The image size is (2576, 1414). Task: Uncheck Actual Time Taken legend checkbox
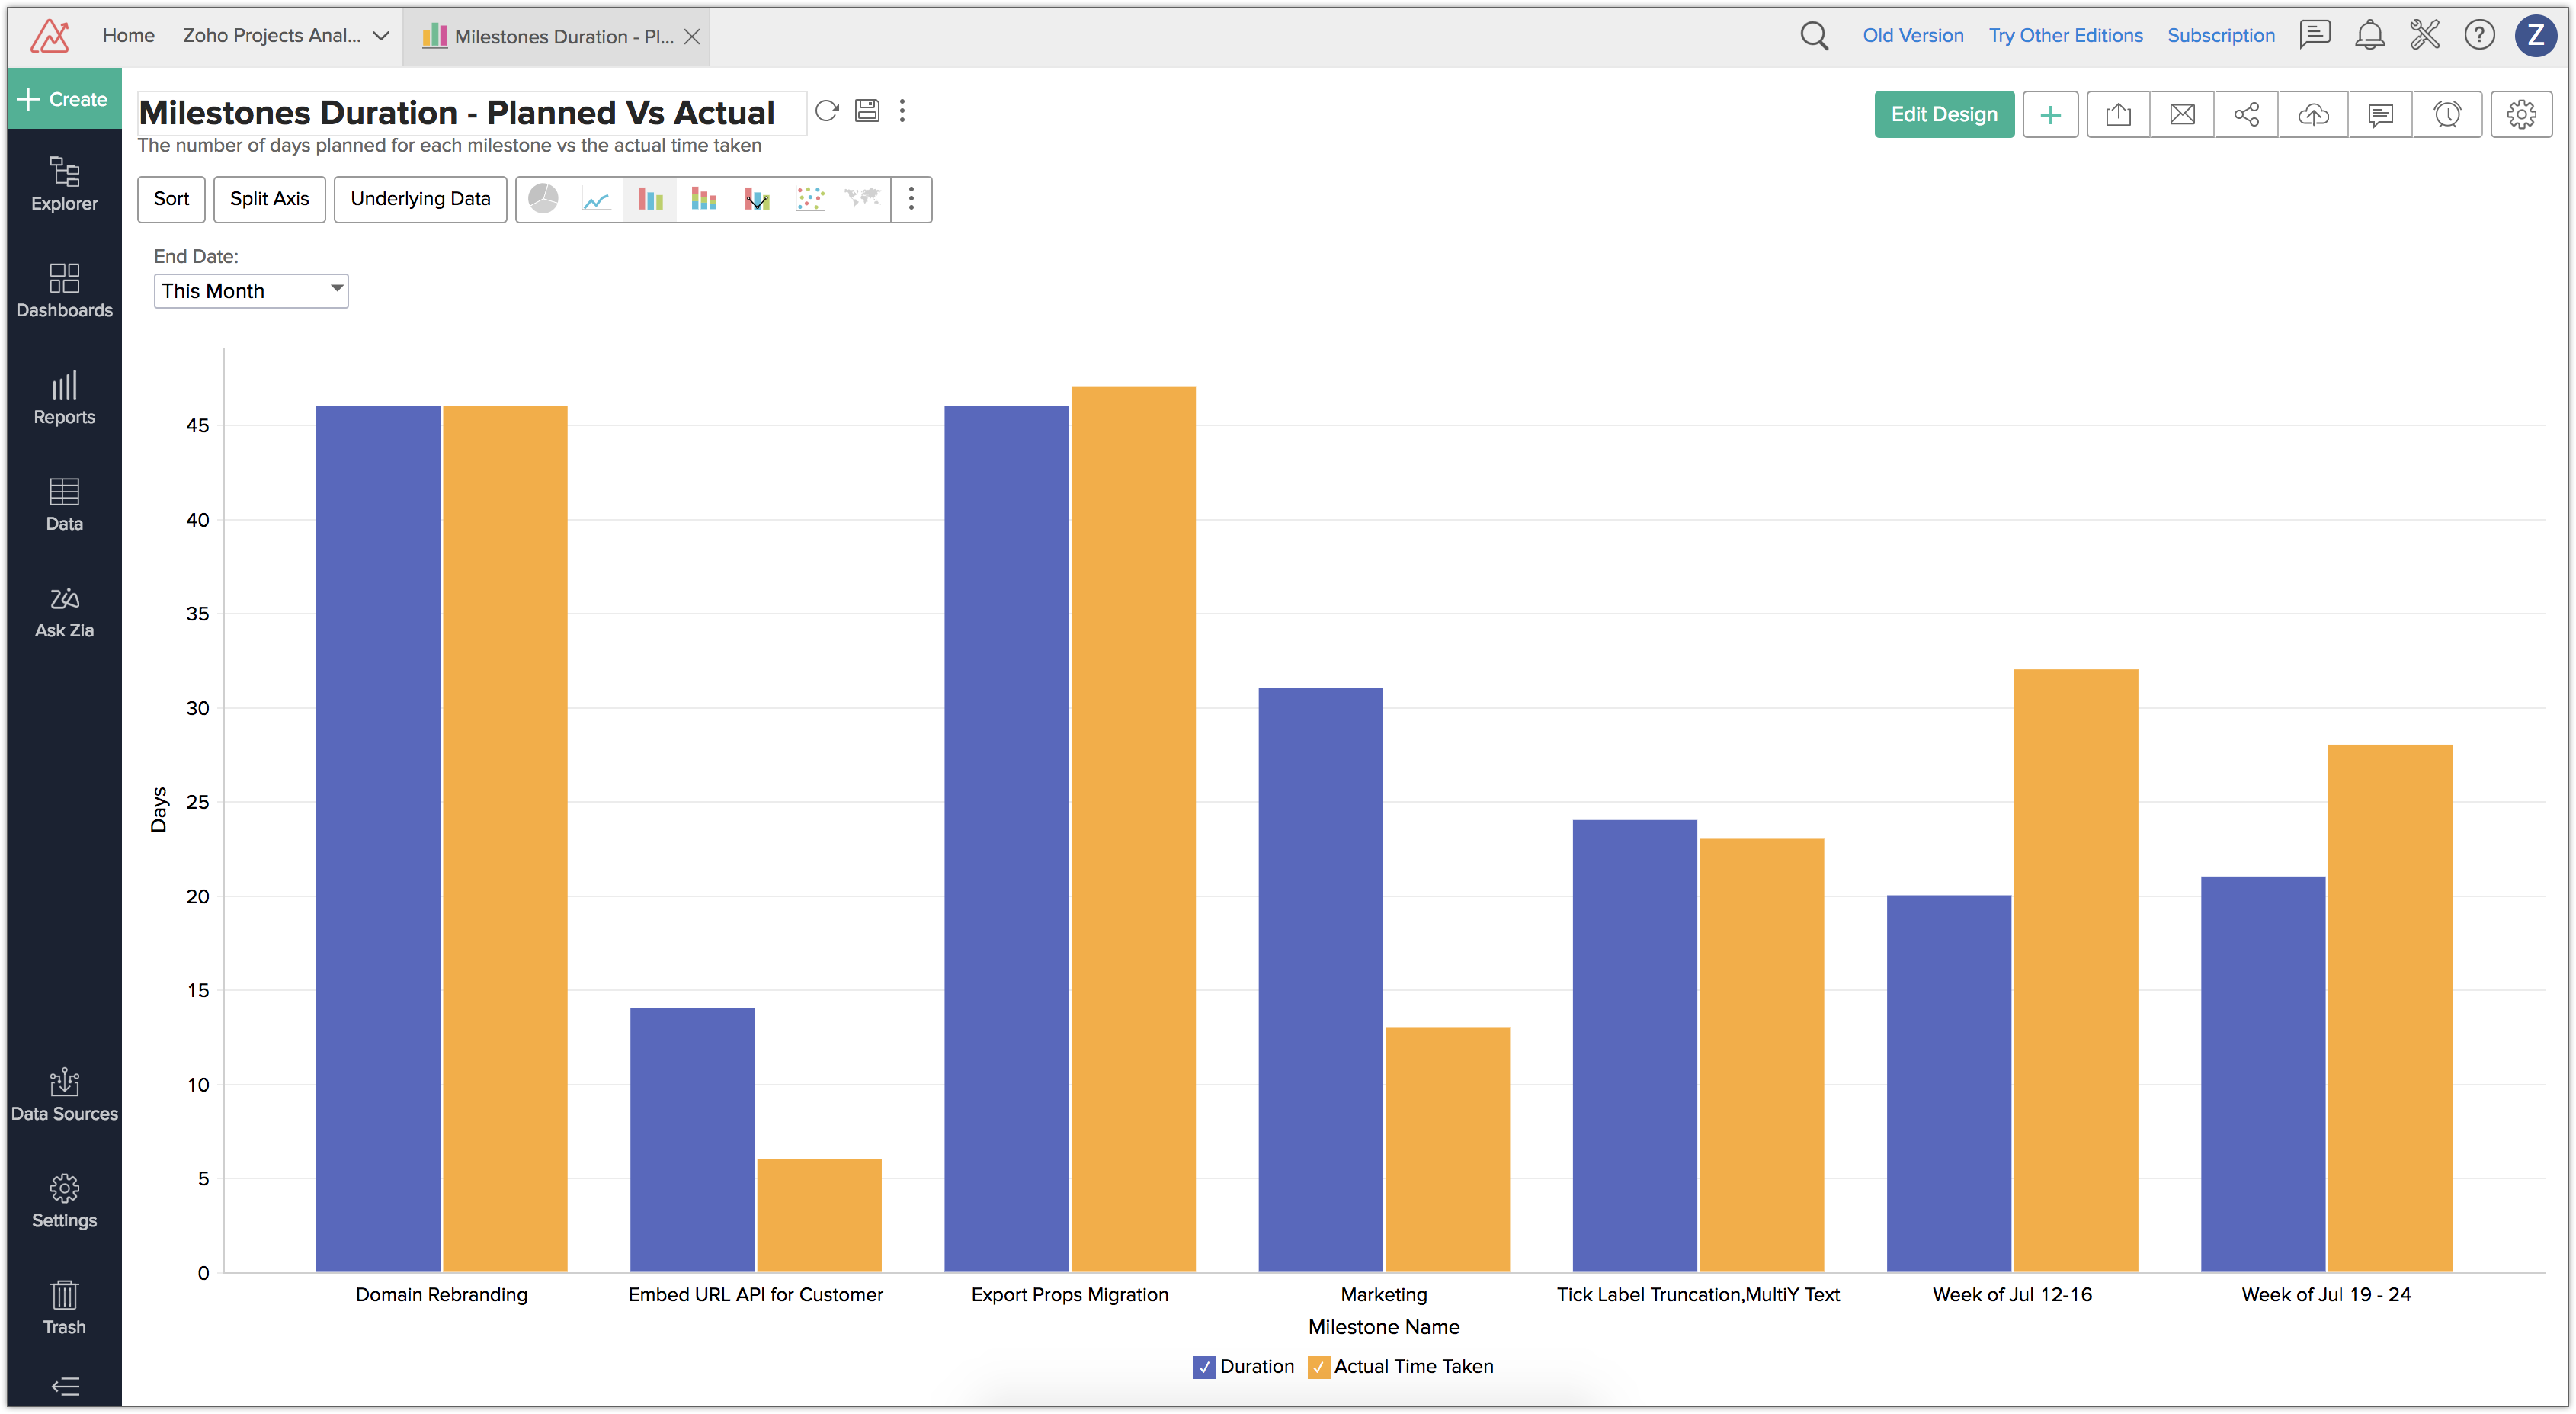pyautogui.click(x=1318, y=1367)
